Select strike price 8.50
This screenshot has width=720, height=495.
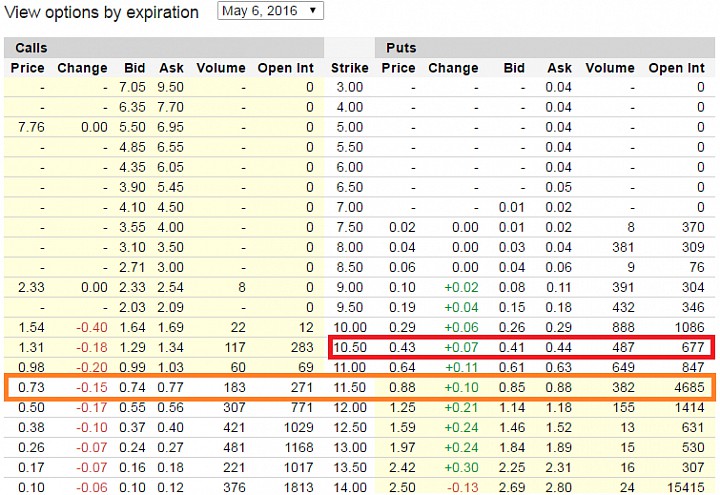(x=349, y=267)
